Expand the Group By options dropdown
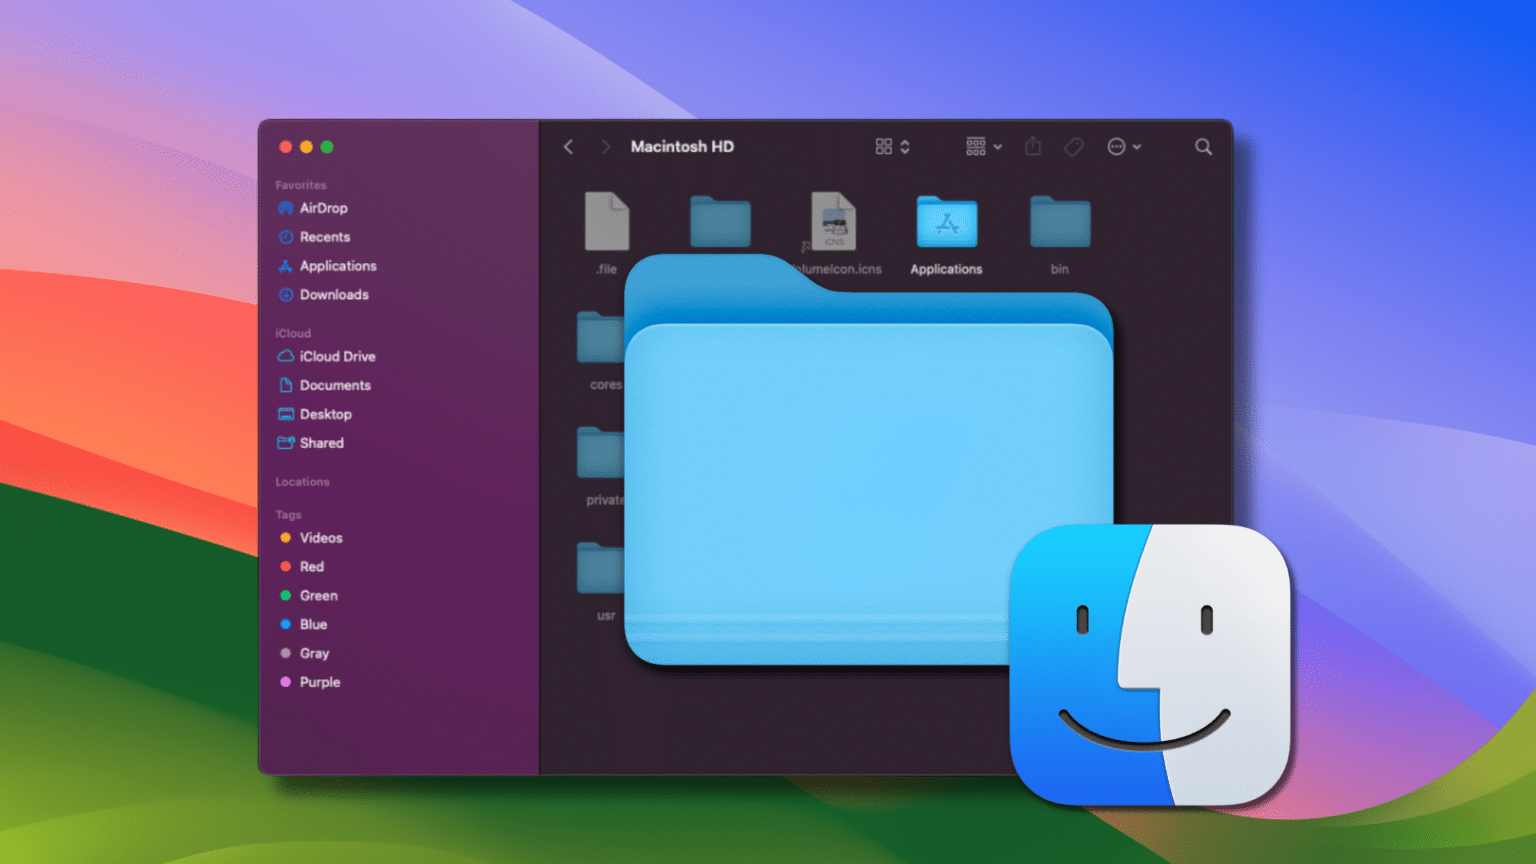This screenshot has height=864, width=1536. click(983, 147)
